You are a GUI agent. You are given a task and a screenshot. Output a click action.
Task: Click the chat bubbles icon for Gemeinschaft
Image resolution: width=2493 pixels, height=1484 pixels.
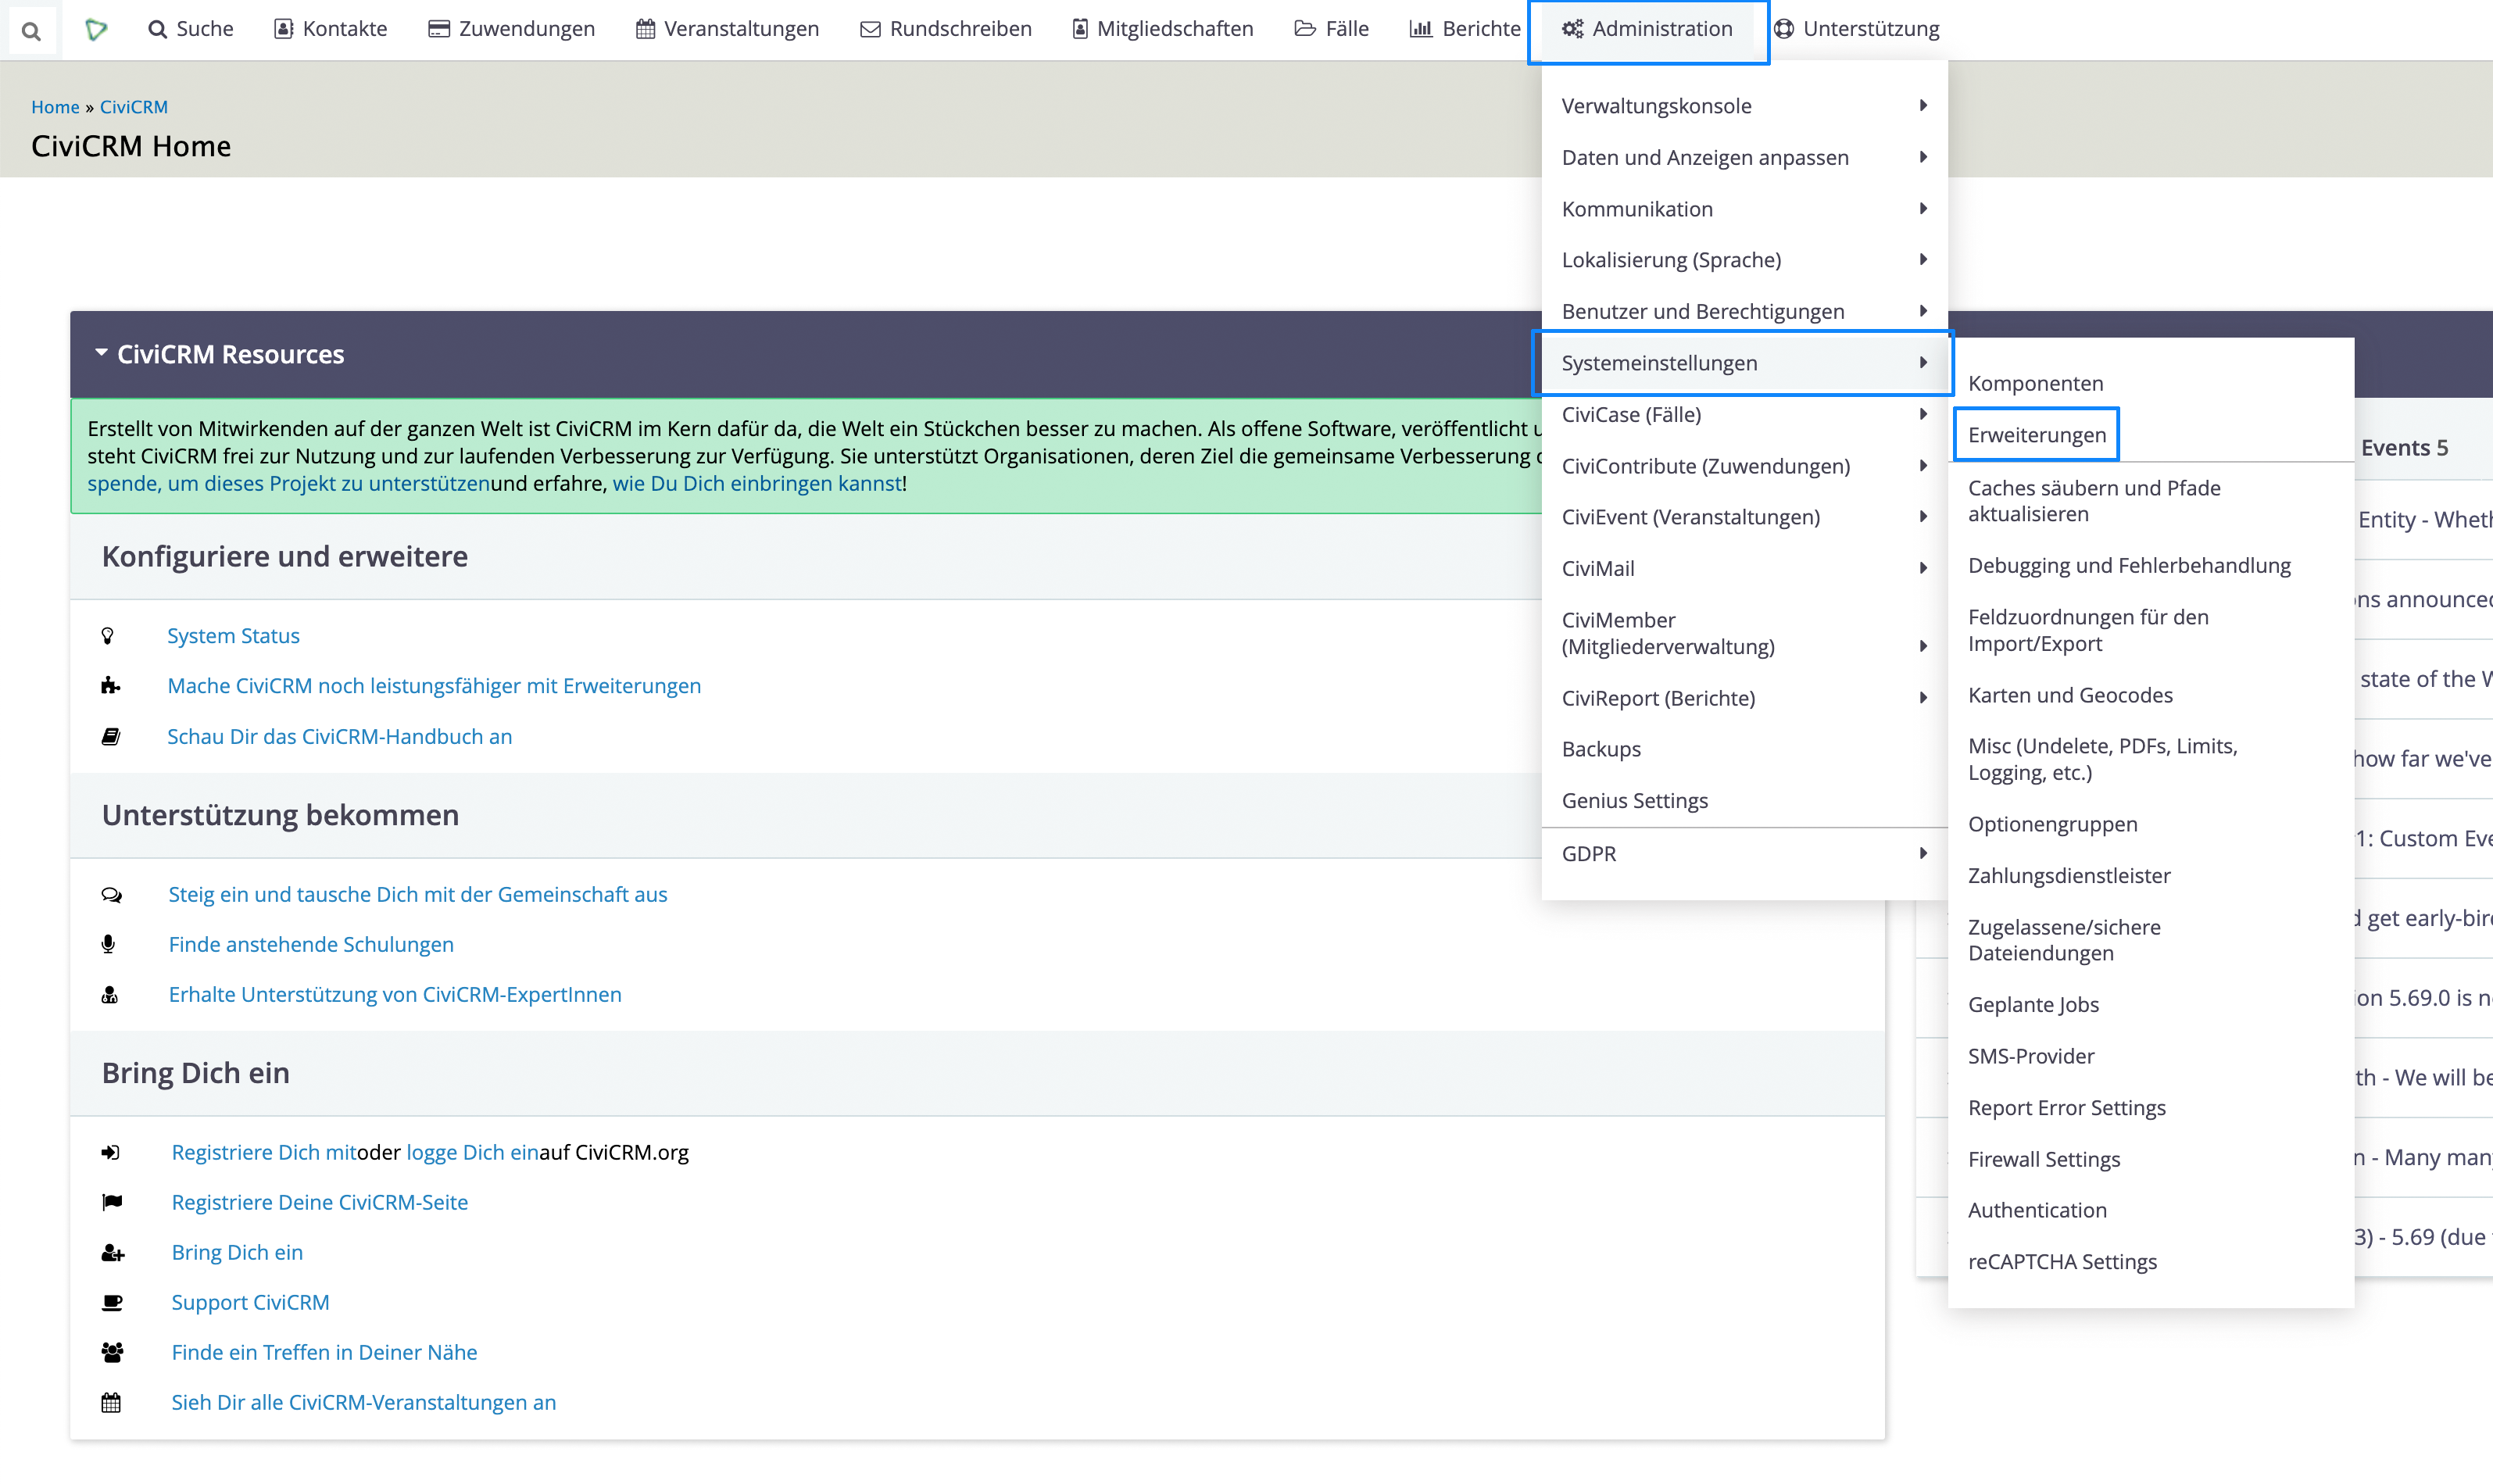click(x=112, y=895)
